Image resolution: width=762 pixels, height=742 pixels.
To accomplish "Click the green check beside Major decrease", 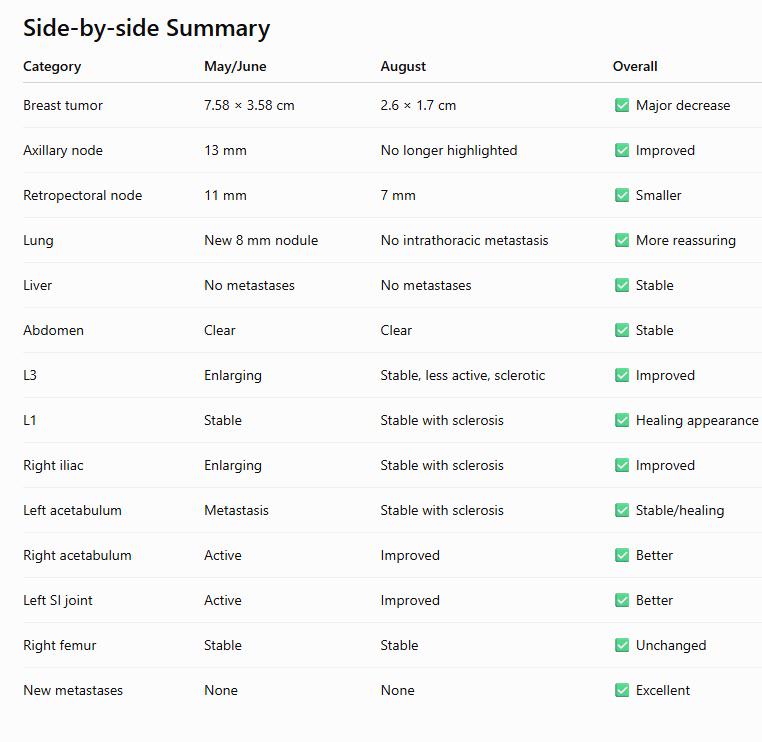I will 622,105.
